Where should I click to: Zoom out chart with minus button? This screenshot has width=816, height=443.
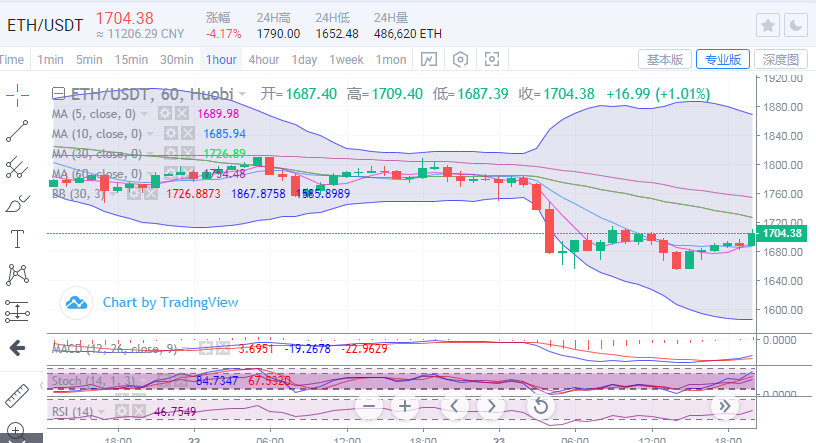369,406
